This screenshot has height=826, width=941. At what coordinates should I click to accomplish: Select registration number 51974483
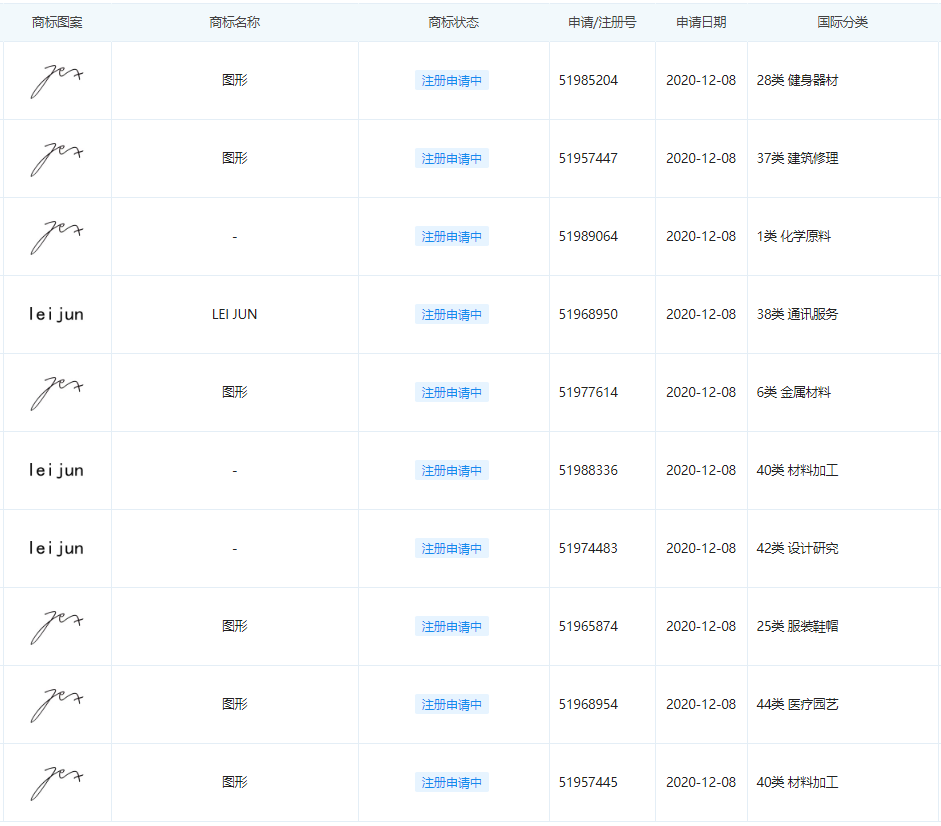[588, 549]
